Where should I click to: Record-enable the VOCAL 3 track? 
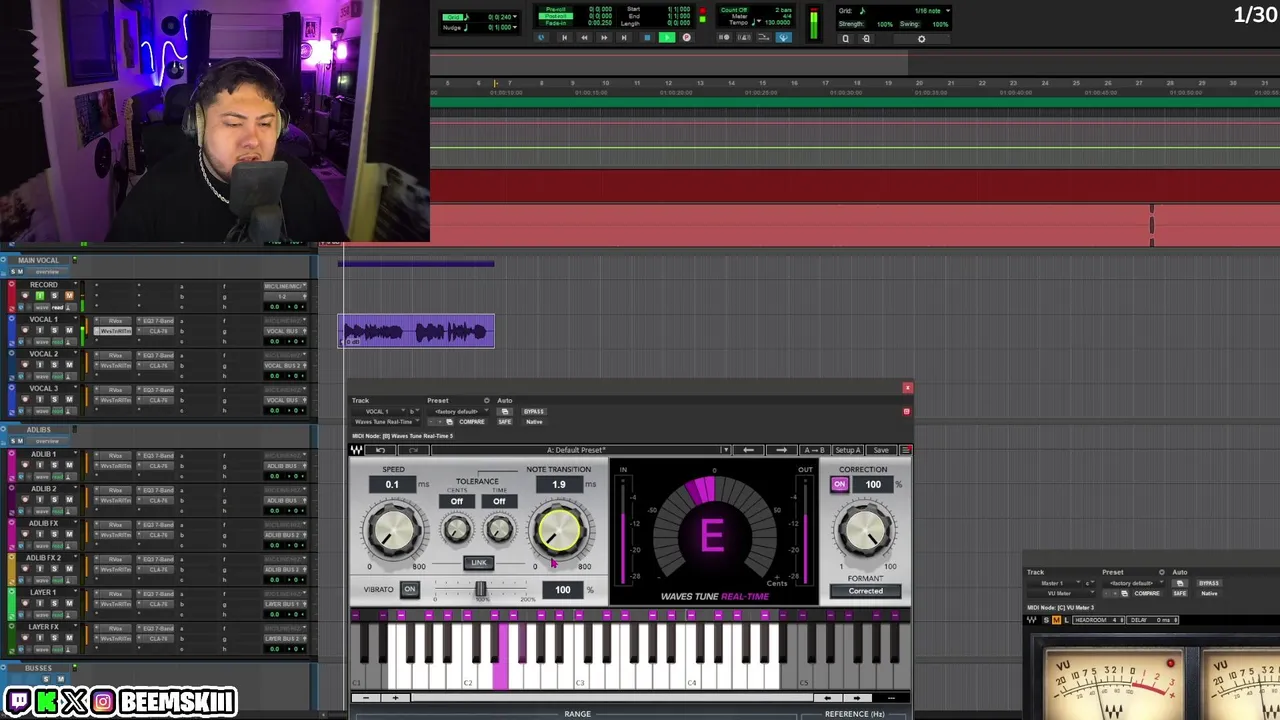[x=25, y=399]
